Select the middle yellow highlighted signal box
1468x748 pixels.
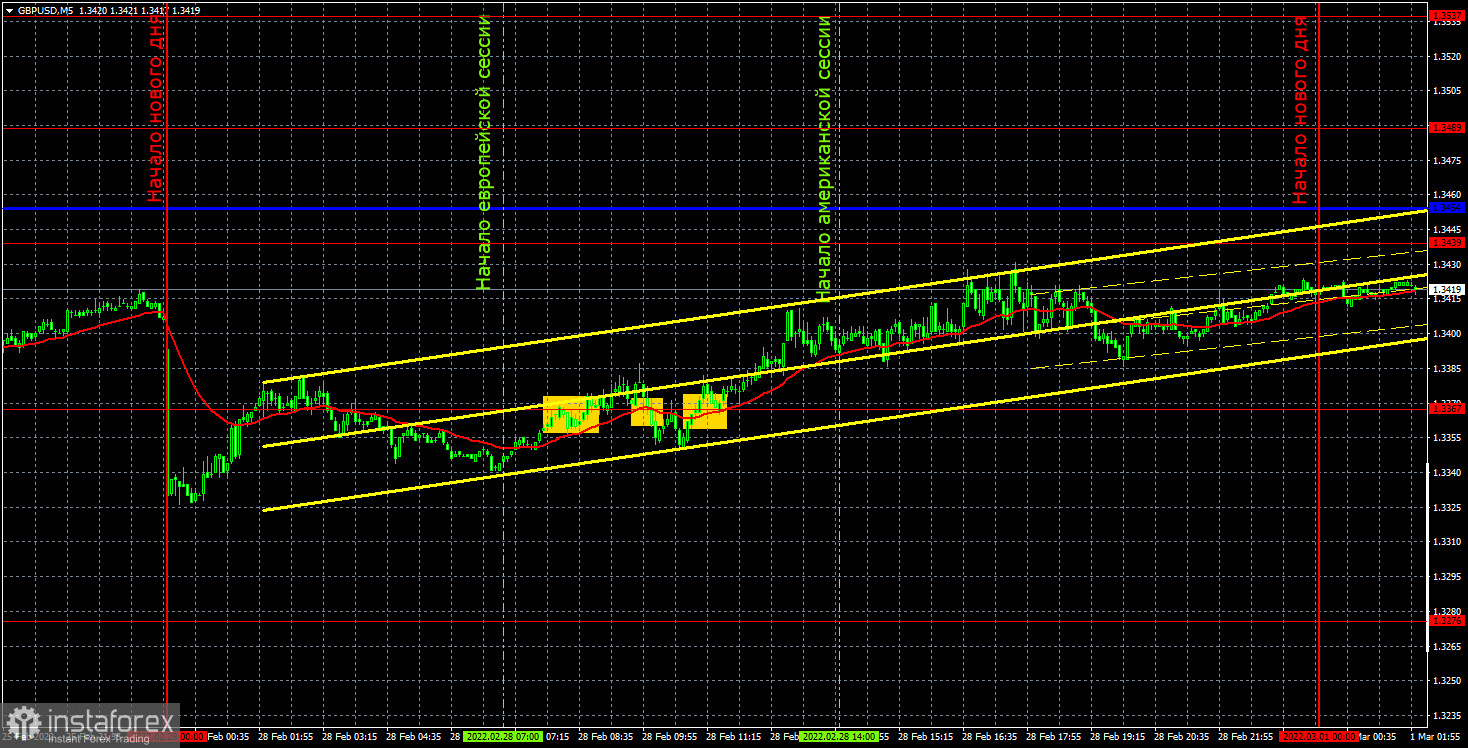(x=647, y=412)
